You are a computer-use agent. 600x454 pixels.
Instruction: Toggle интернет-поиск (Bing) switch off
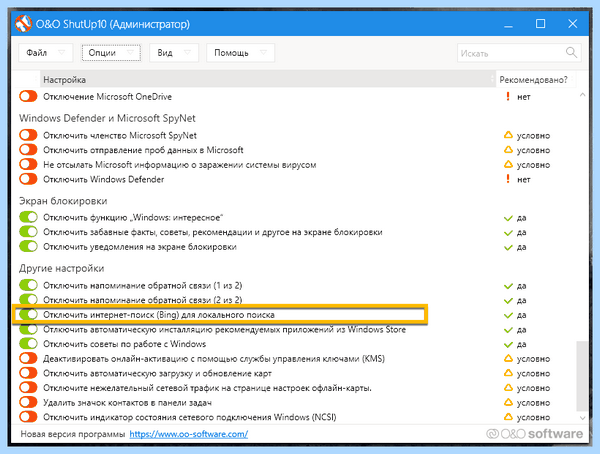28,315
